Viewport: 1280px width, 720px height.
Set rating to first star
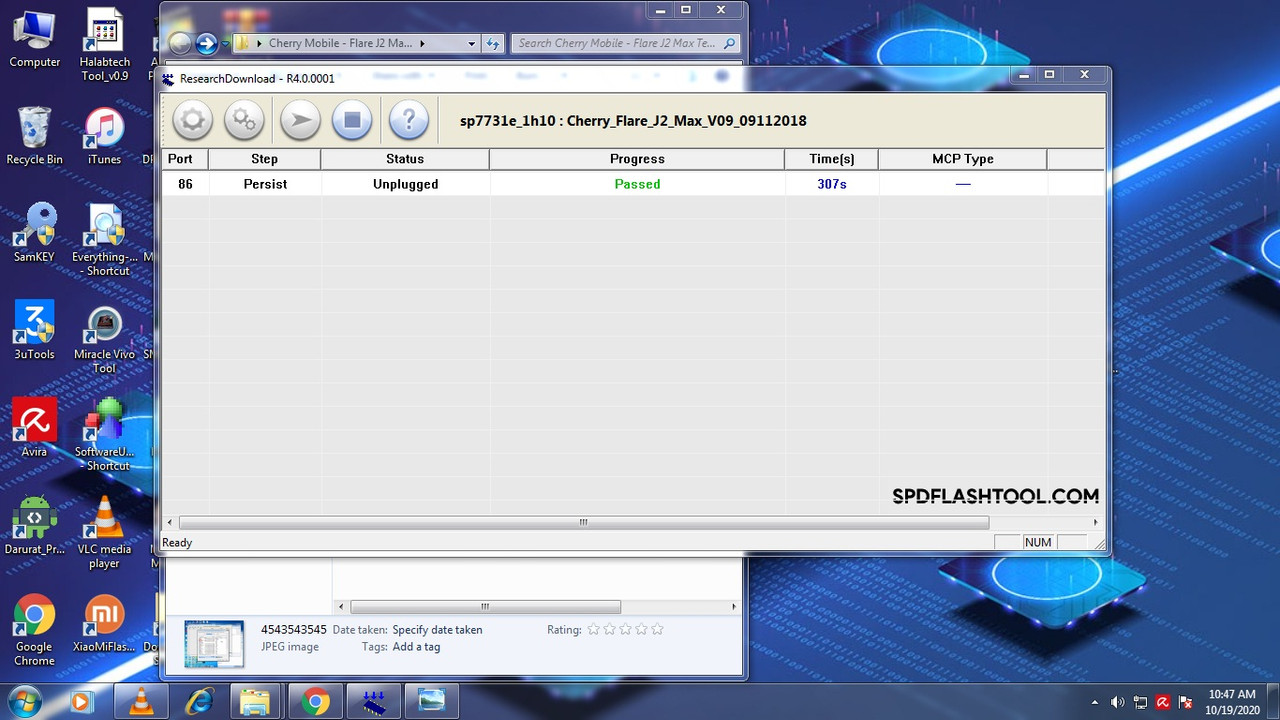593,630
